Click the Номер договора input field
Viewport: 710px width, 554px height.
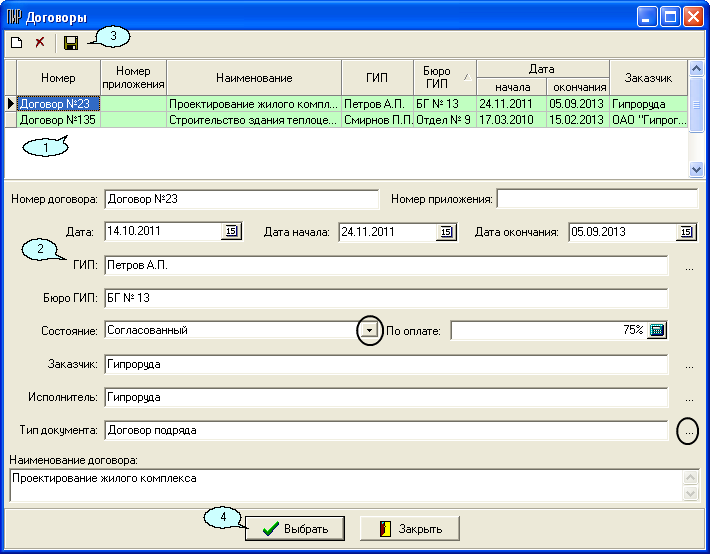[241, 198]
